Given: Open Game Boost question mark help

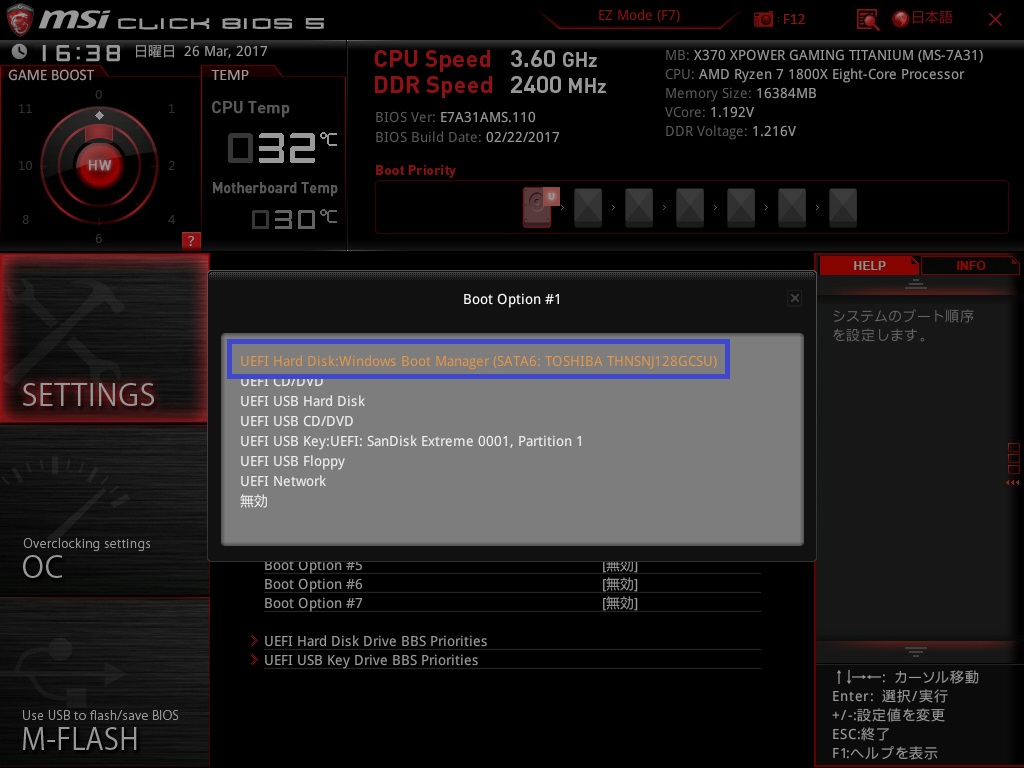Looking at the screenshot, I should tap(191, 240).
